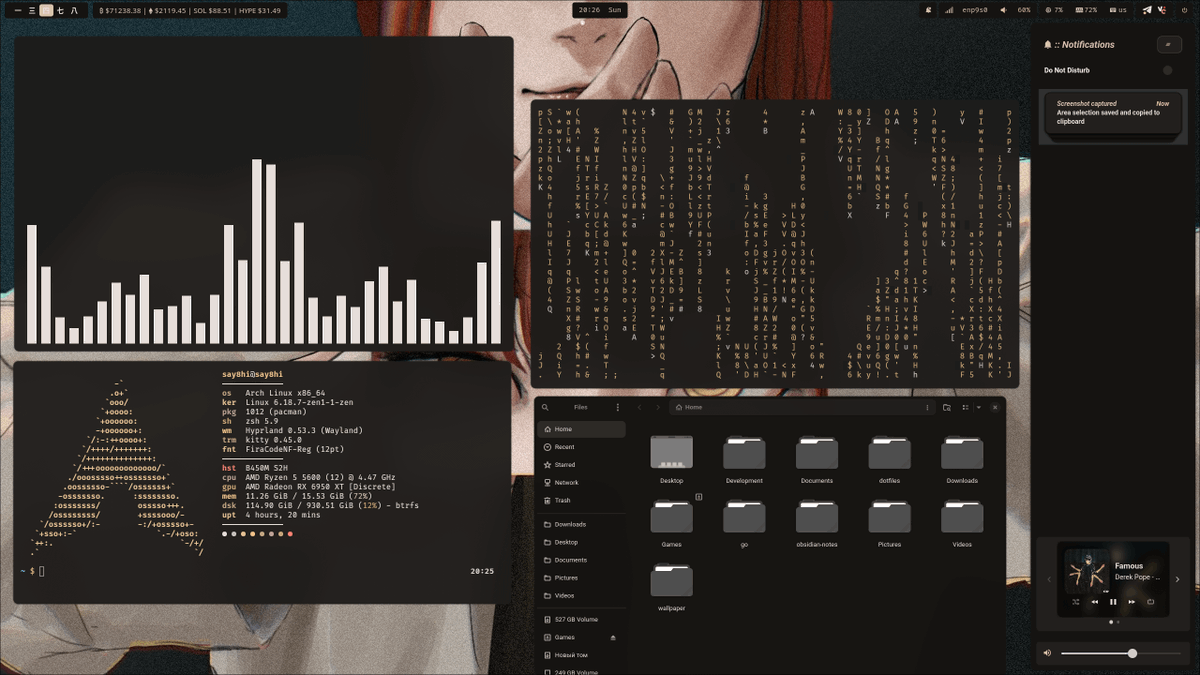Open search in the Files window

point(546,407)
